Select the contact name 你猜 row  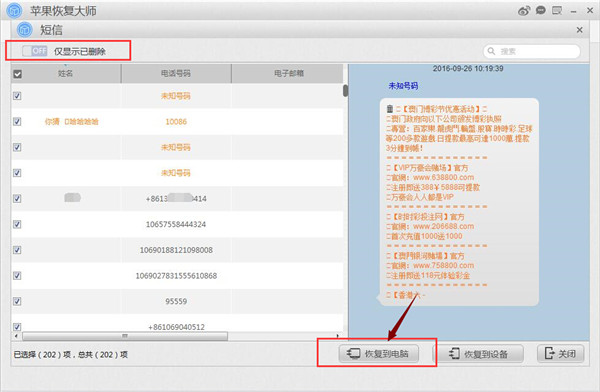pyautogui.click(x=72, y=122)
